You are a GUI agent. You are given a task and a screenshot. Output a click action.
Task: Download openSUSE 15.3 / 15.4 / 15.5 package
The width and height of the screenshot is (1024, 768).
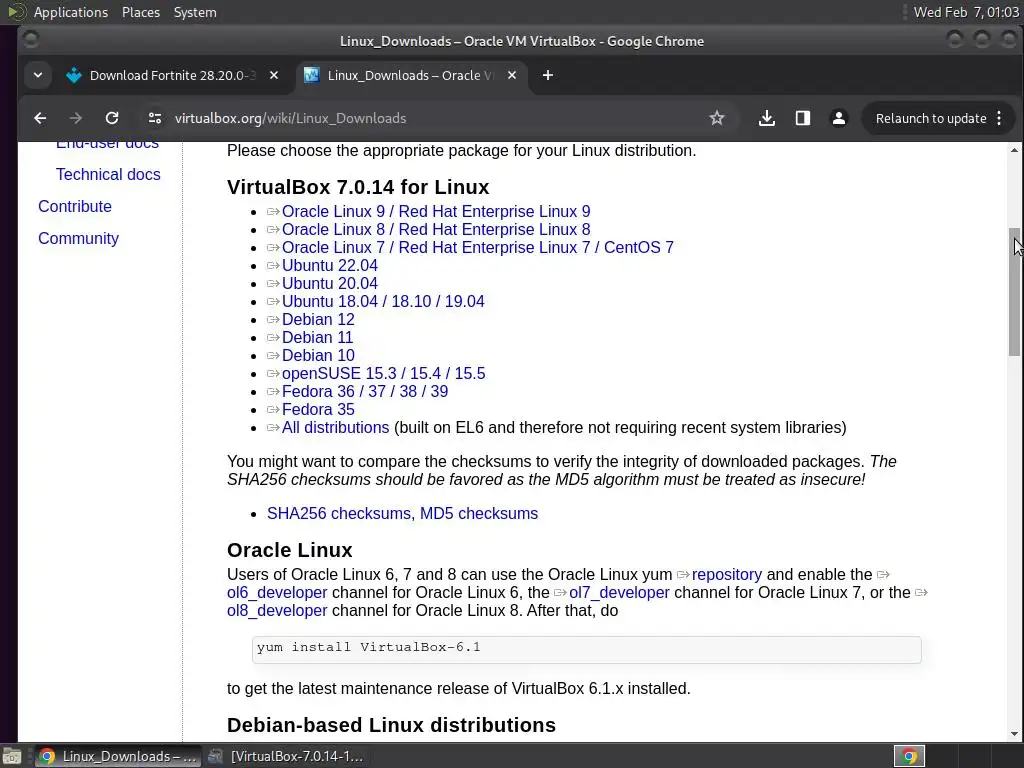point(383,374)
